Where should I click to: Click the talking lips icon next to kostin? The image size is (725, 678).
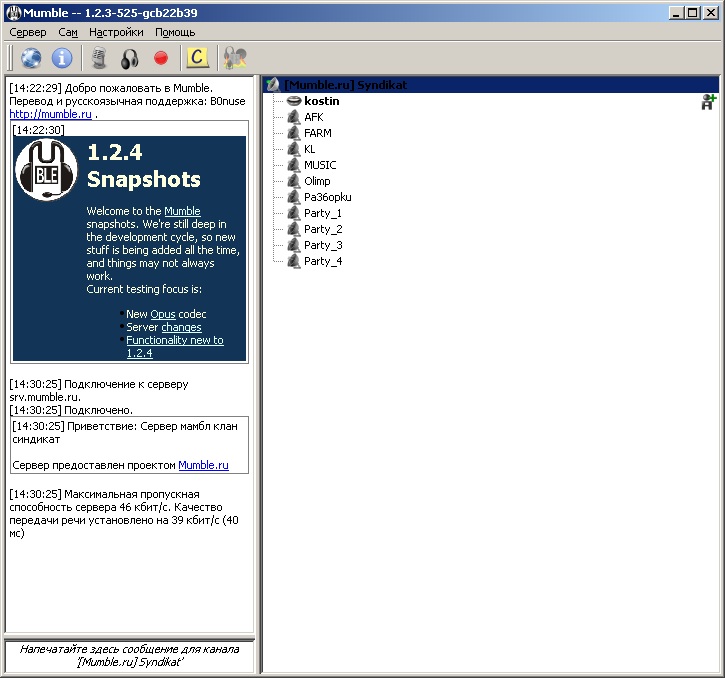click(x=294, y=101)
